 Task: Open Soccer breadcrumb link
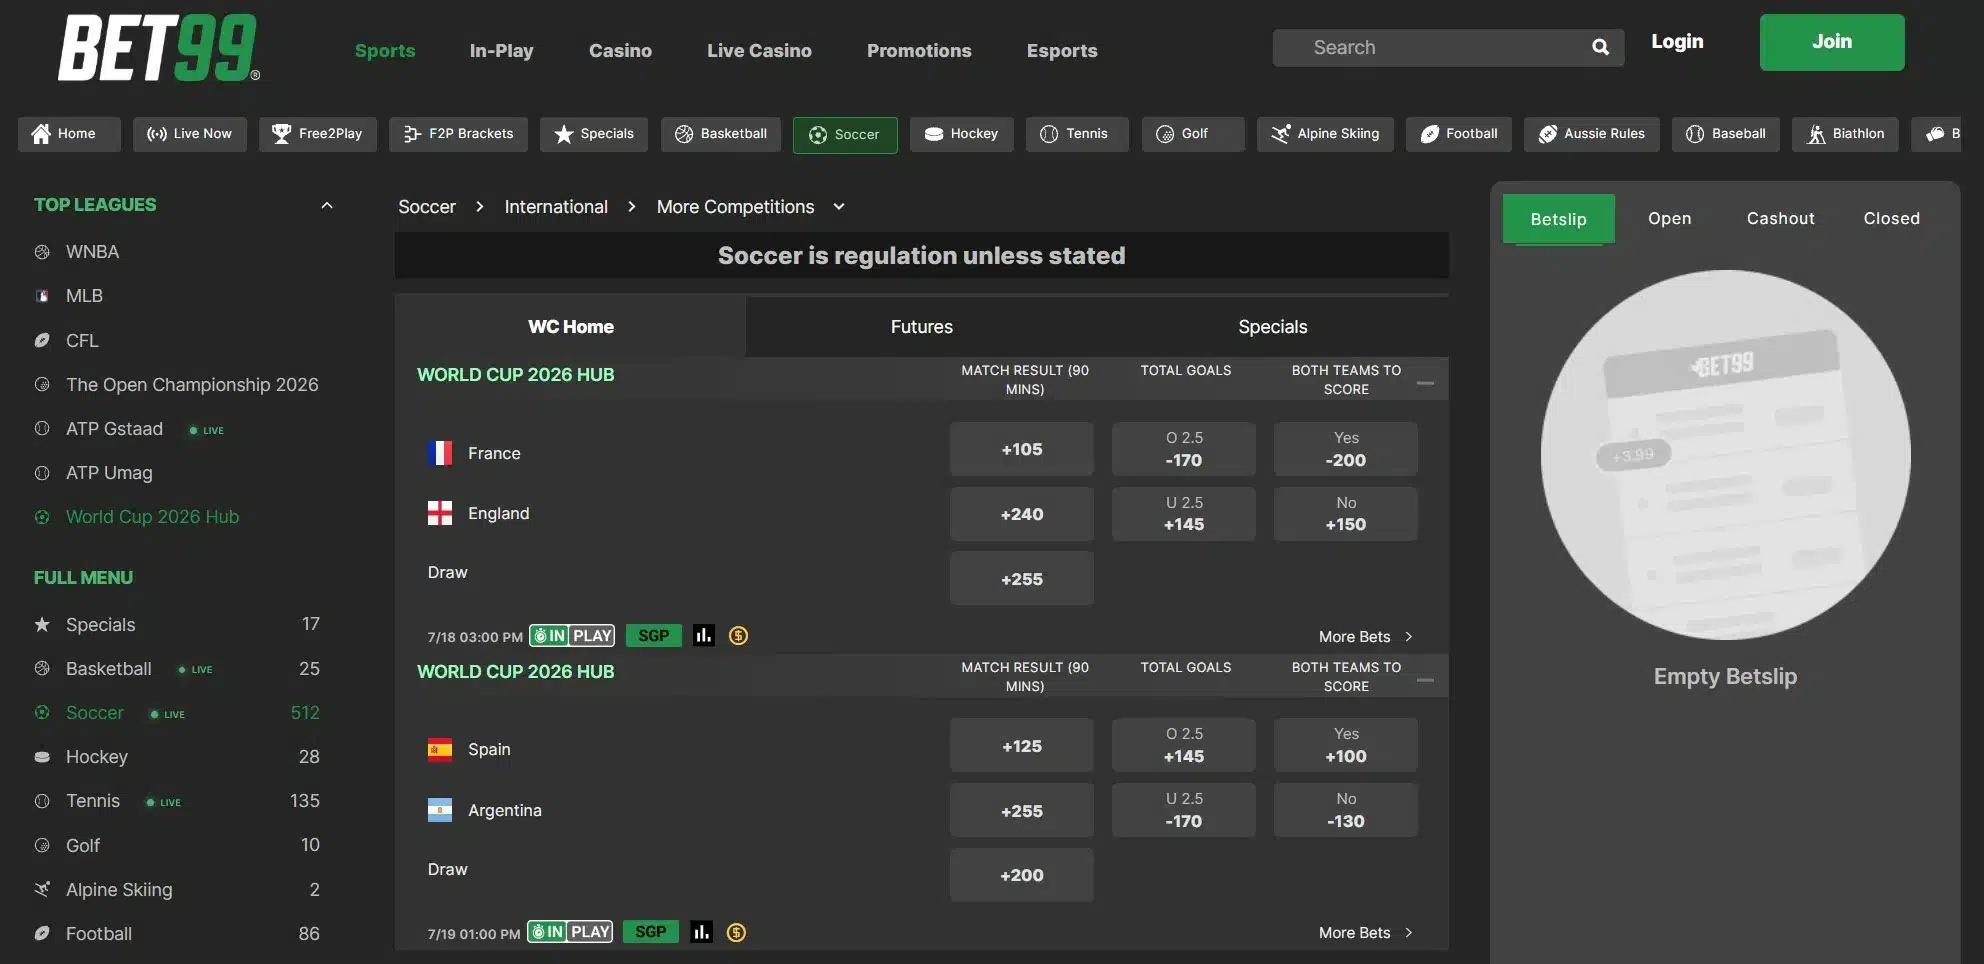[x=427, y=207]
